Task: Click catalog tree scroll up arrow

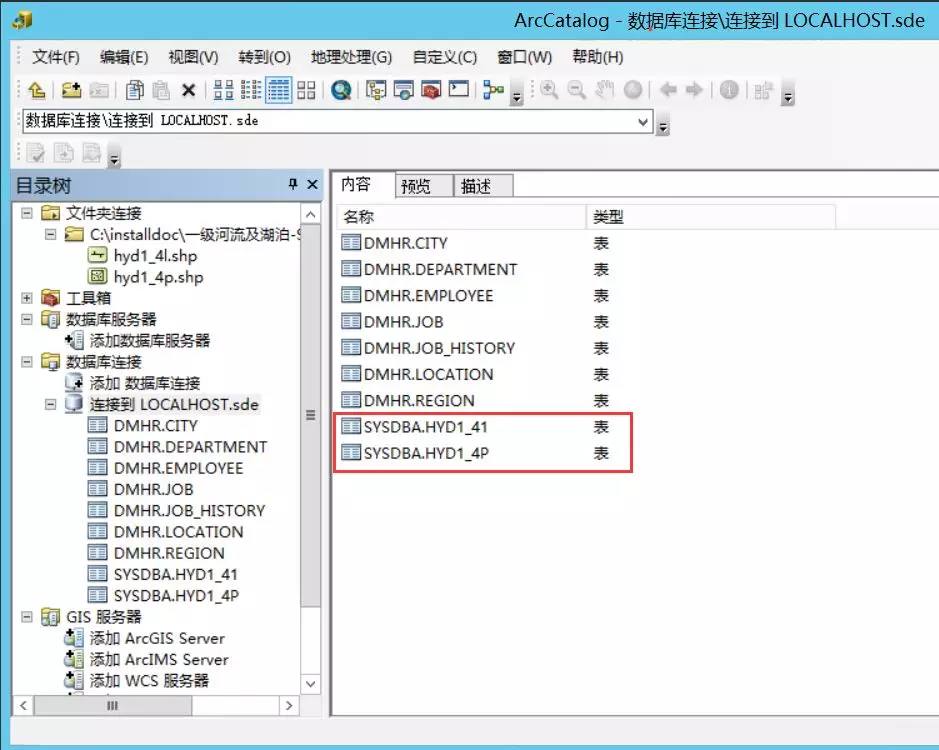Action: 311,214
